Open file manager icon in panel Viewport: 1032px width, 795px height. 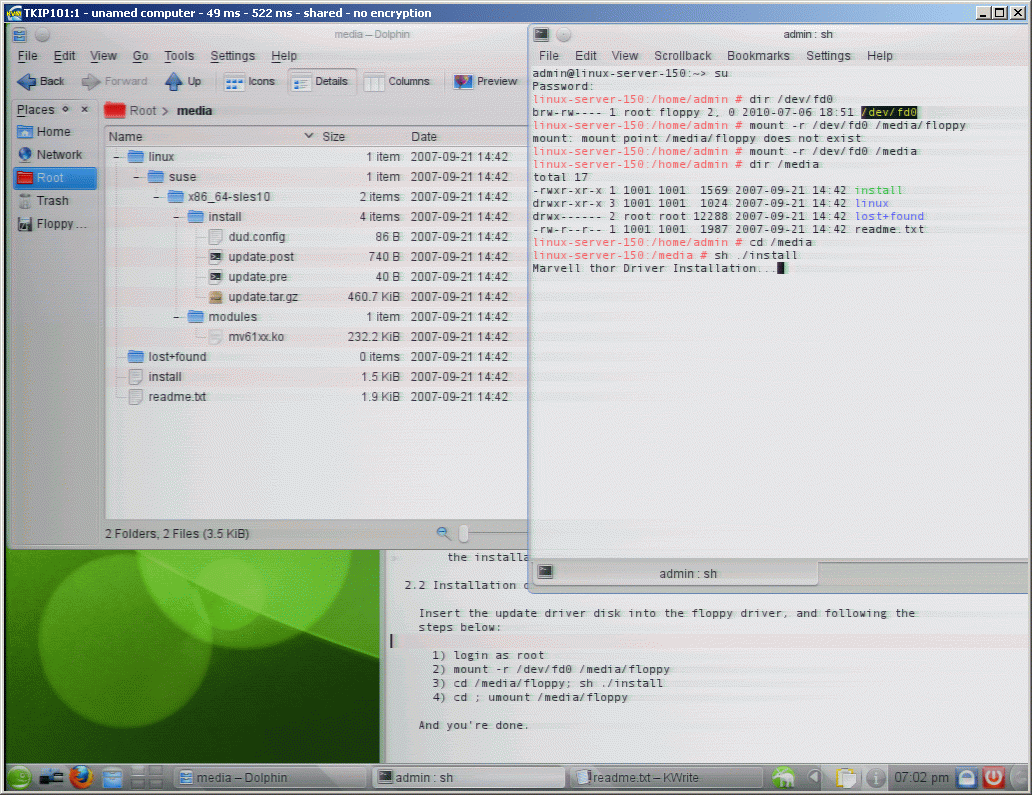[112, 778]
